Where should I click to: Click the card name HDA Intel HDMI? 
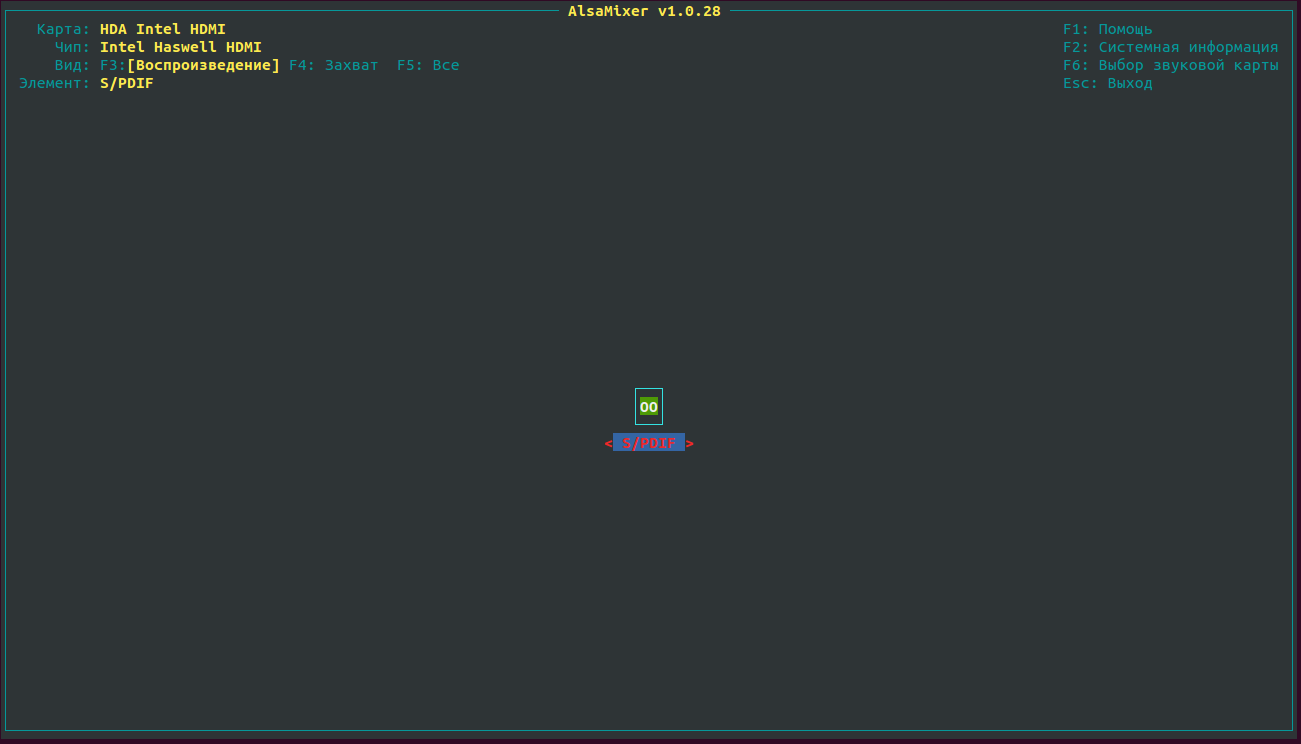click(x=163, y=29)
